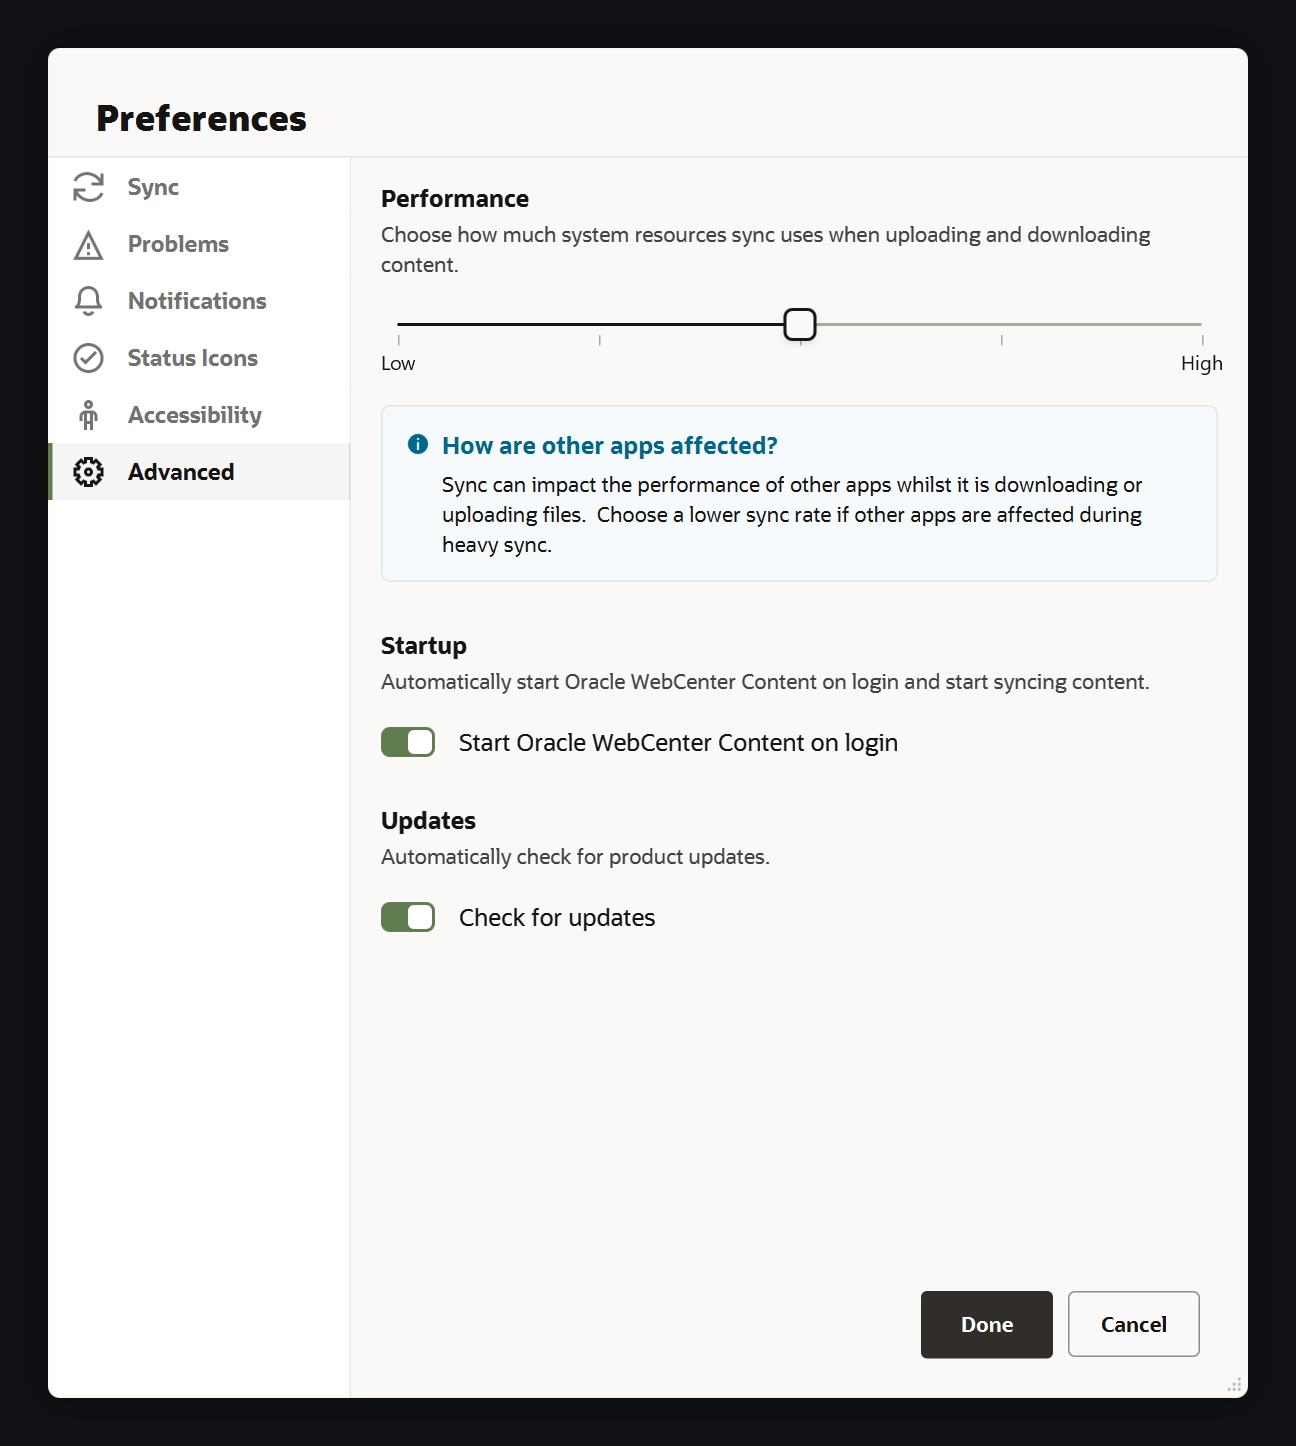The width and height of the screenshot is (1296, 1446).
Task: Select the Status Icons tab label
Action: [192, 358]
